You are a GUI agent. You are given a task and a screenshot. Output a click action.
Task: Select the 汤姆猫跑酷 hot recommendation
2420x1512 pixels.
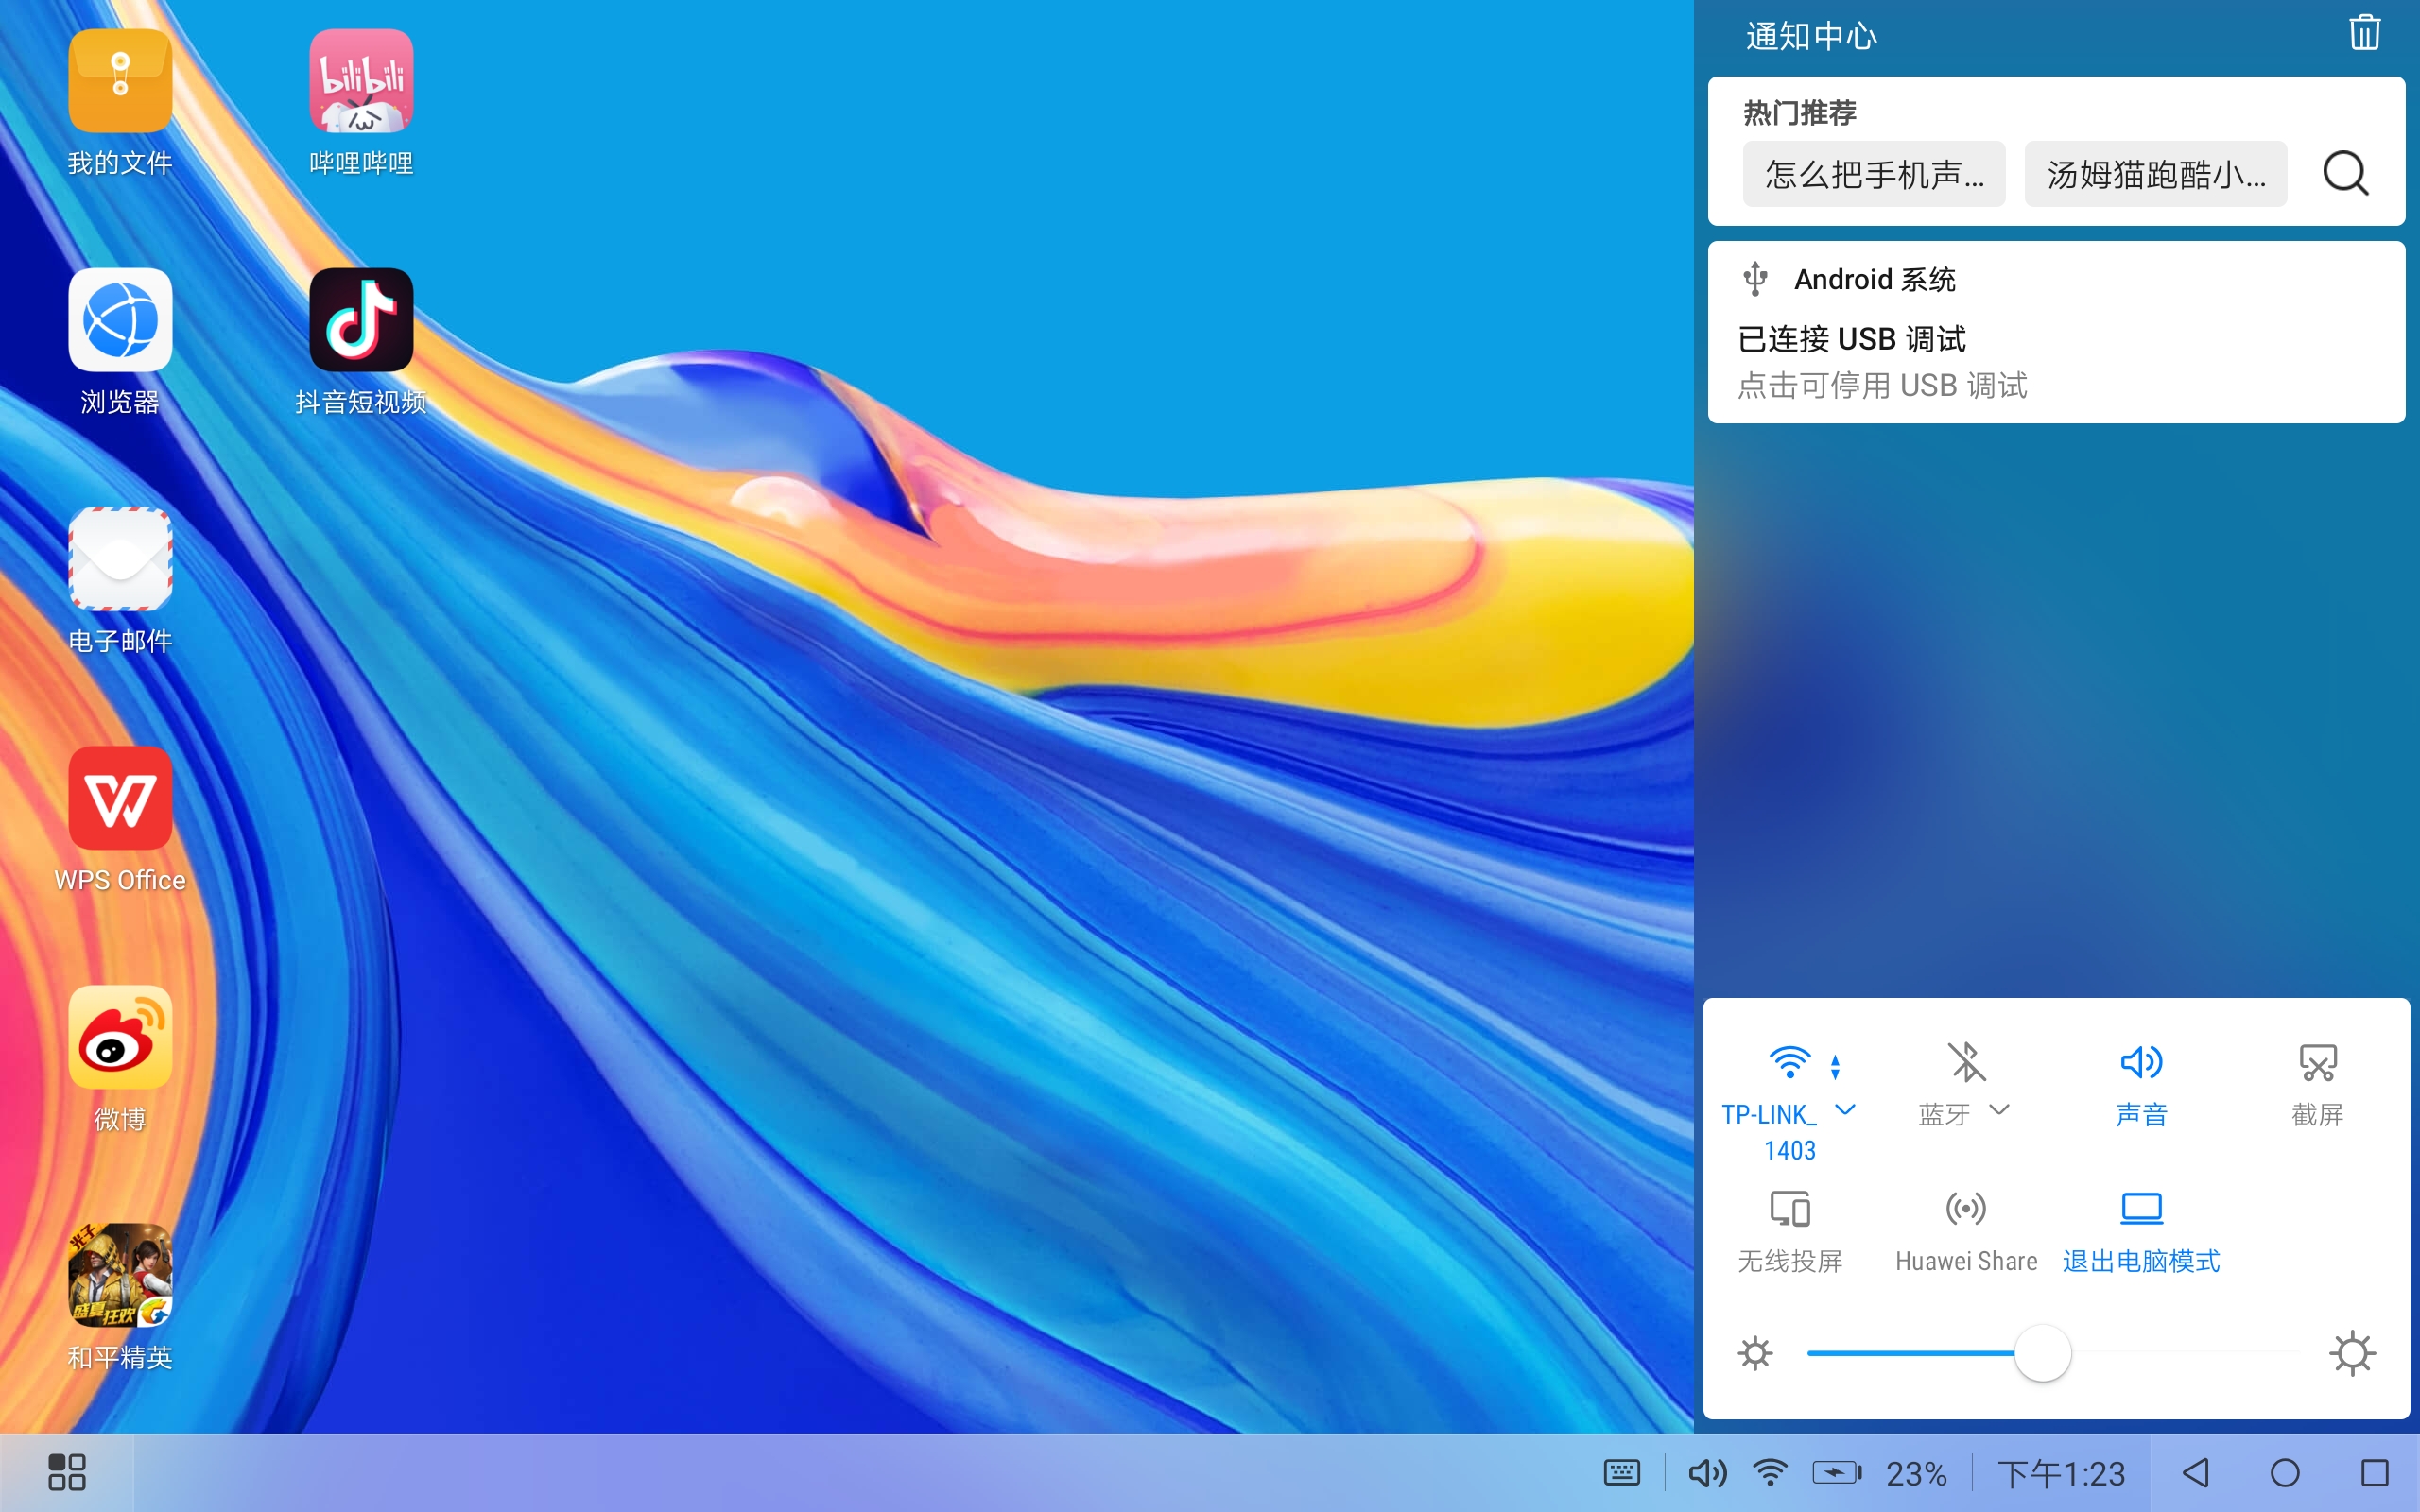click(2155, 173)
